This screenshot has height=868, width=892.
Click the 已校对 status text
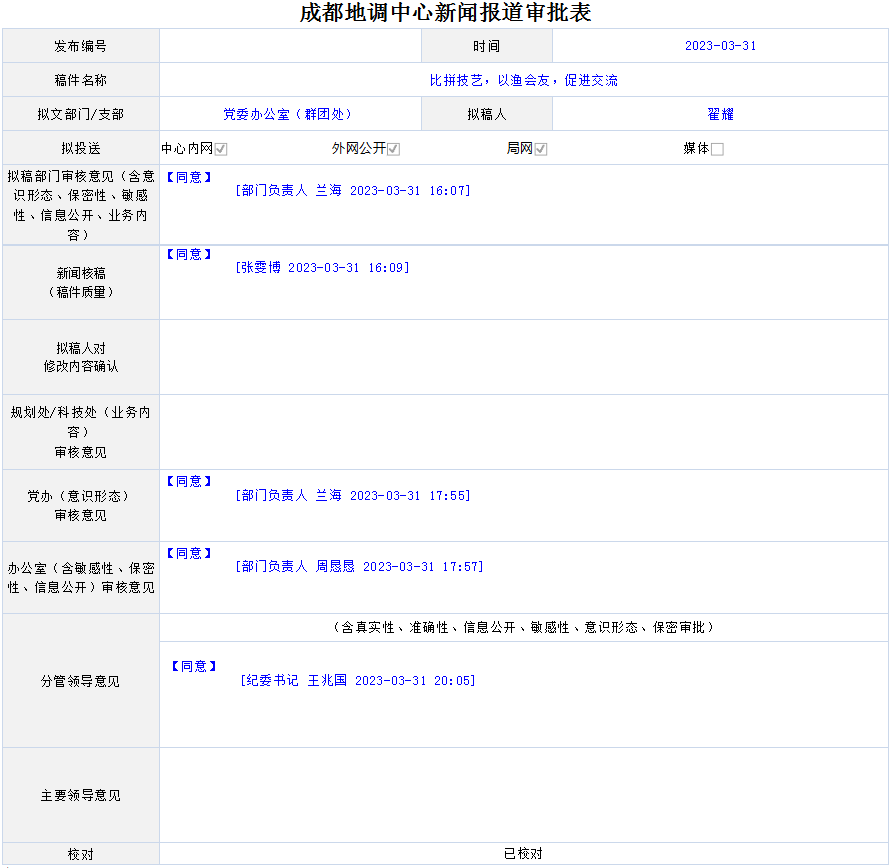pos(523,854)
